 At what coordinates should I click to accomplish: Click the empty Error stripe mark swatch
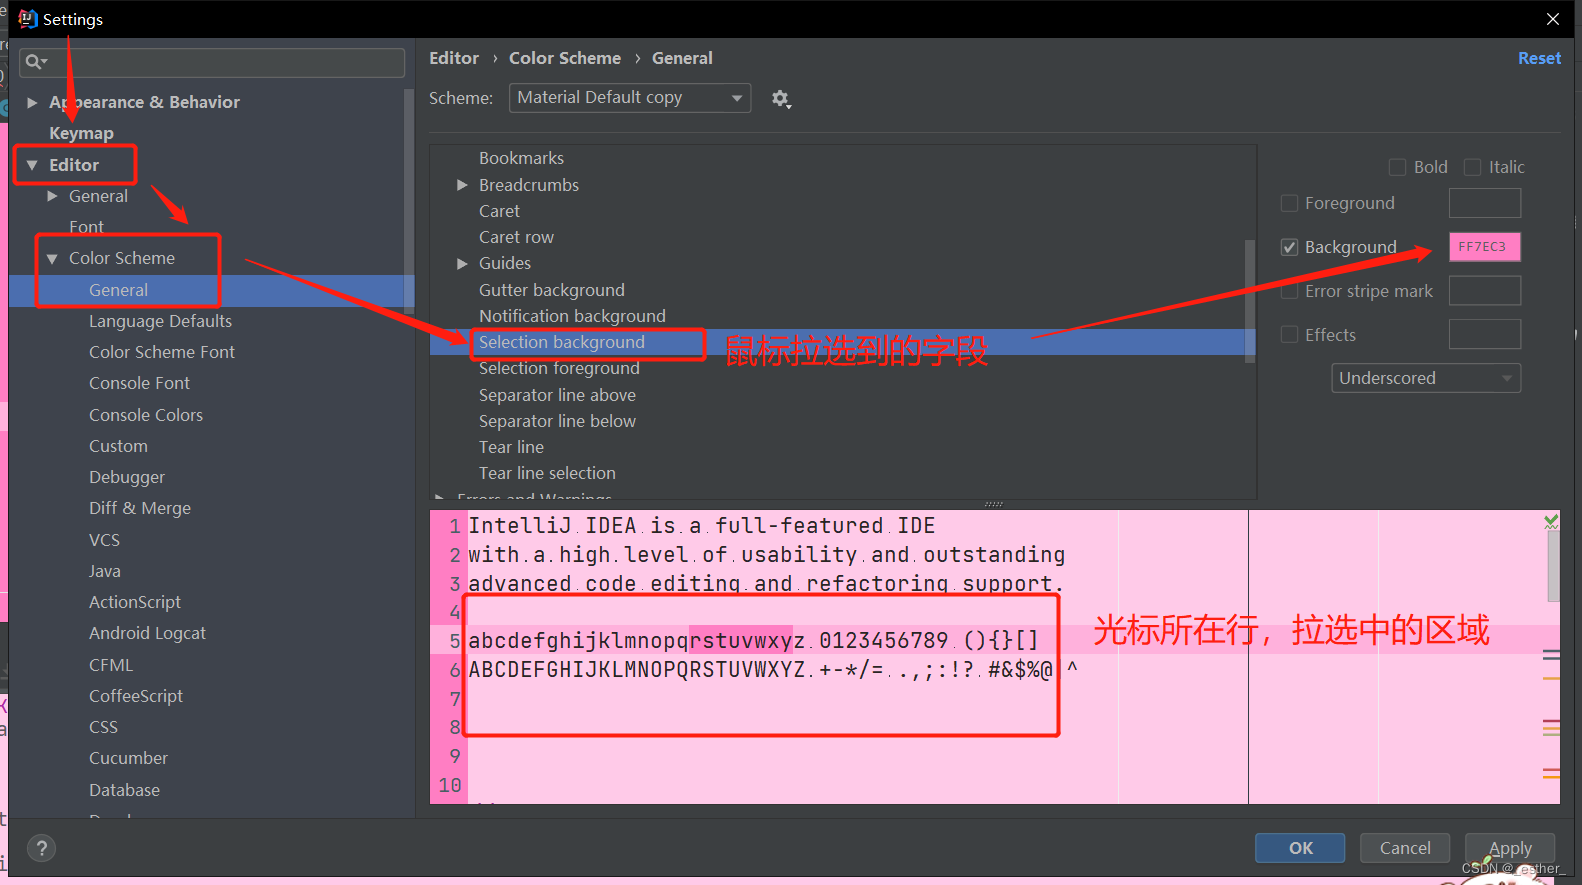click(1485, 291)
